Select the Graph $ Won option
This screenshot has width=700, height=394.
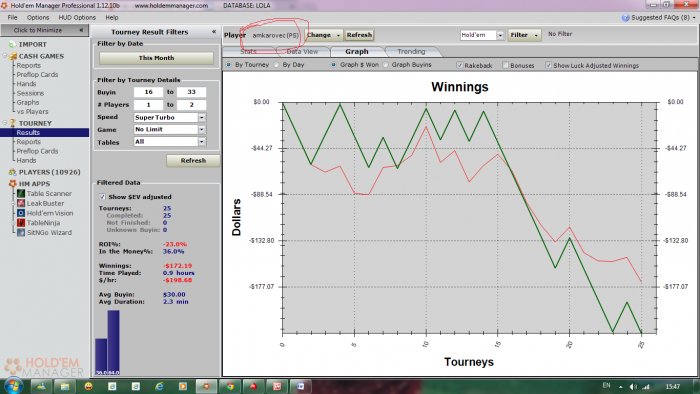(x=333, y=65)
